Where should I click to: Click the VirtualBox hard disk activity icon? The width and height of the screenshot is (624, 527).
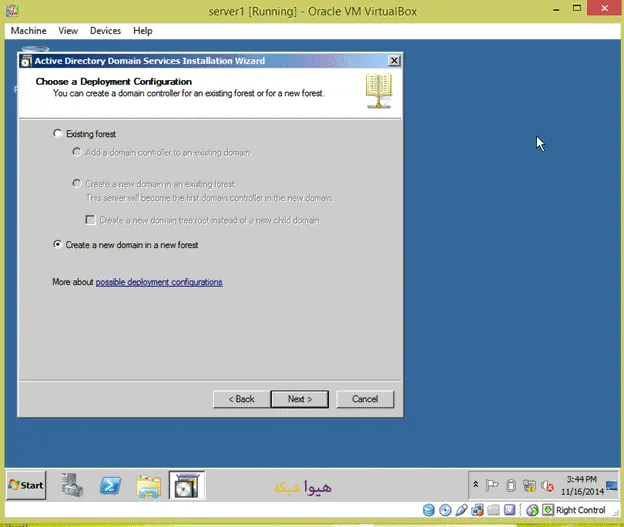pyautogui.click(x=429, y=510)
